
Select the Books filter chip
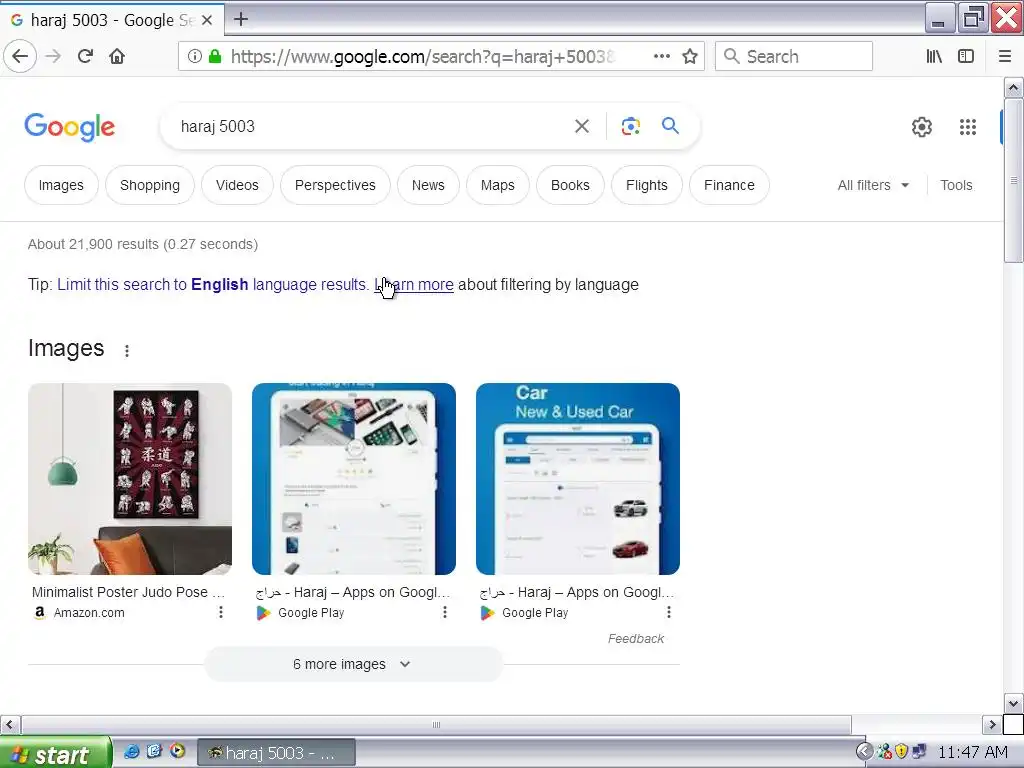570,185
